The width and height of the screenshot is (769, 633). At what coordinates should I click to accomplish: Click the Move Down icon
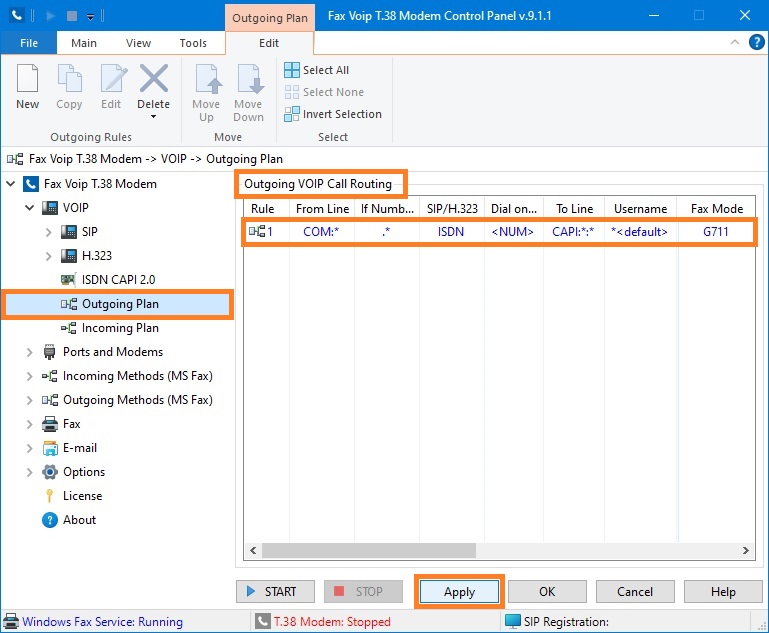point(249,78)
